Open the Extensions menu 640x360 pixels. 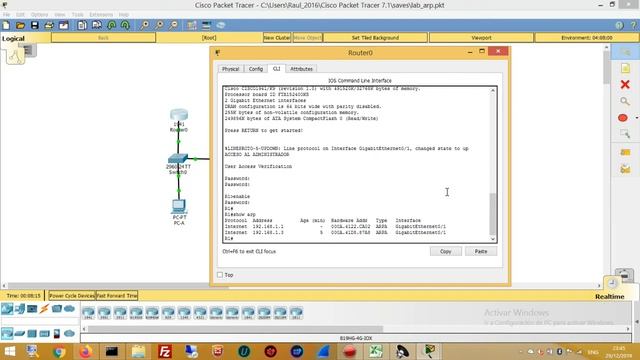tap(101, 14)
